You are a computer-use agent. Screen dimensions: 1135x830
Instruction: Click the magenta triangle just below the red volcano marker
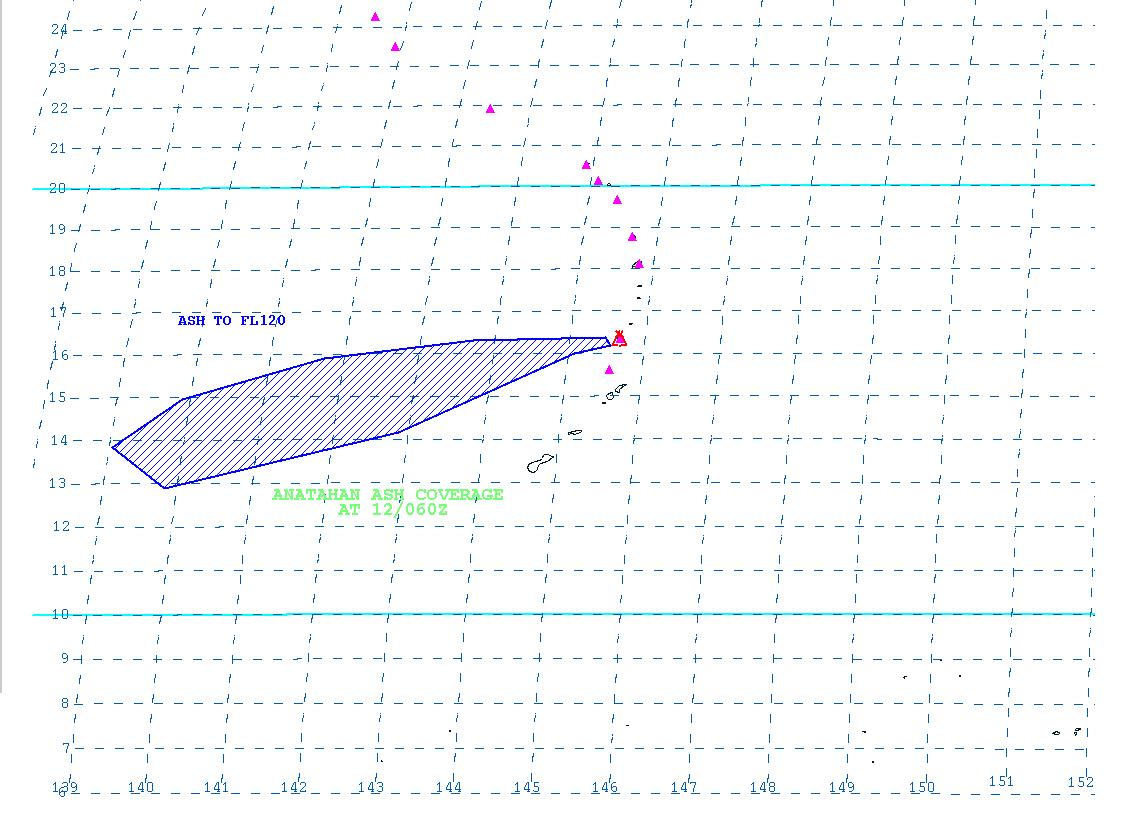609,370
